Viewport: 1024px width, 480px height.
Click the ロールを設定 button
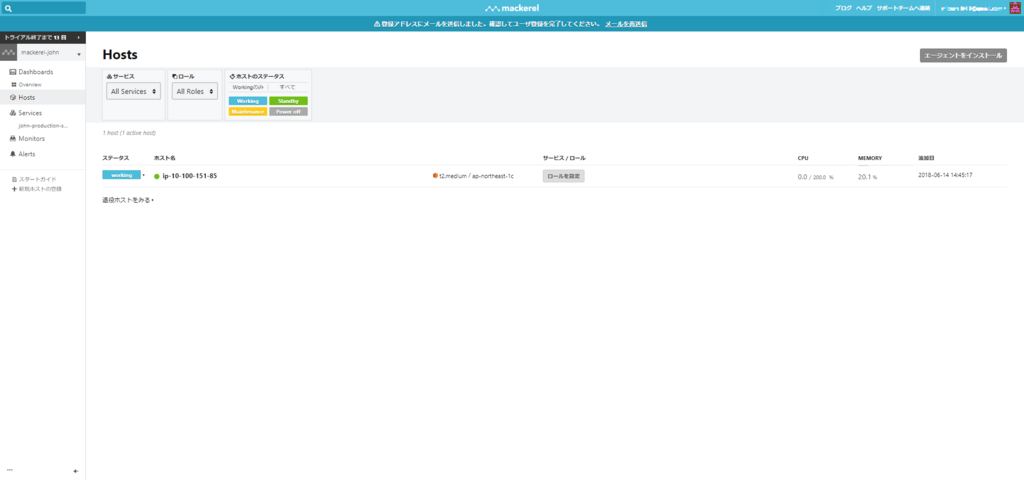[564, 176]
